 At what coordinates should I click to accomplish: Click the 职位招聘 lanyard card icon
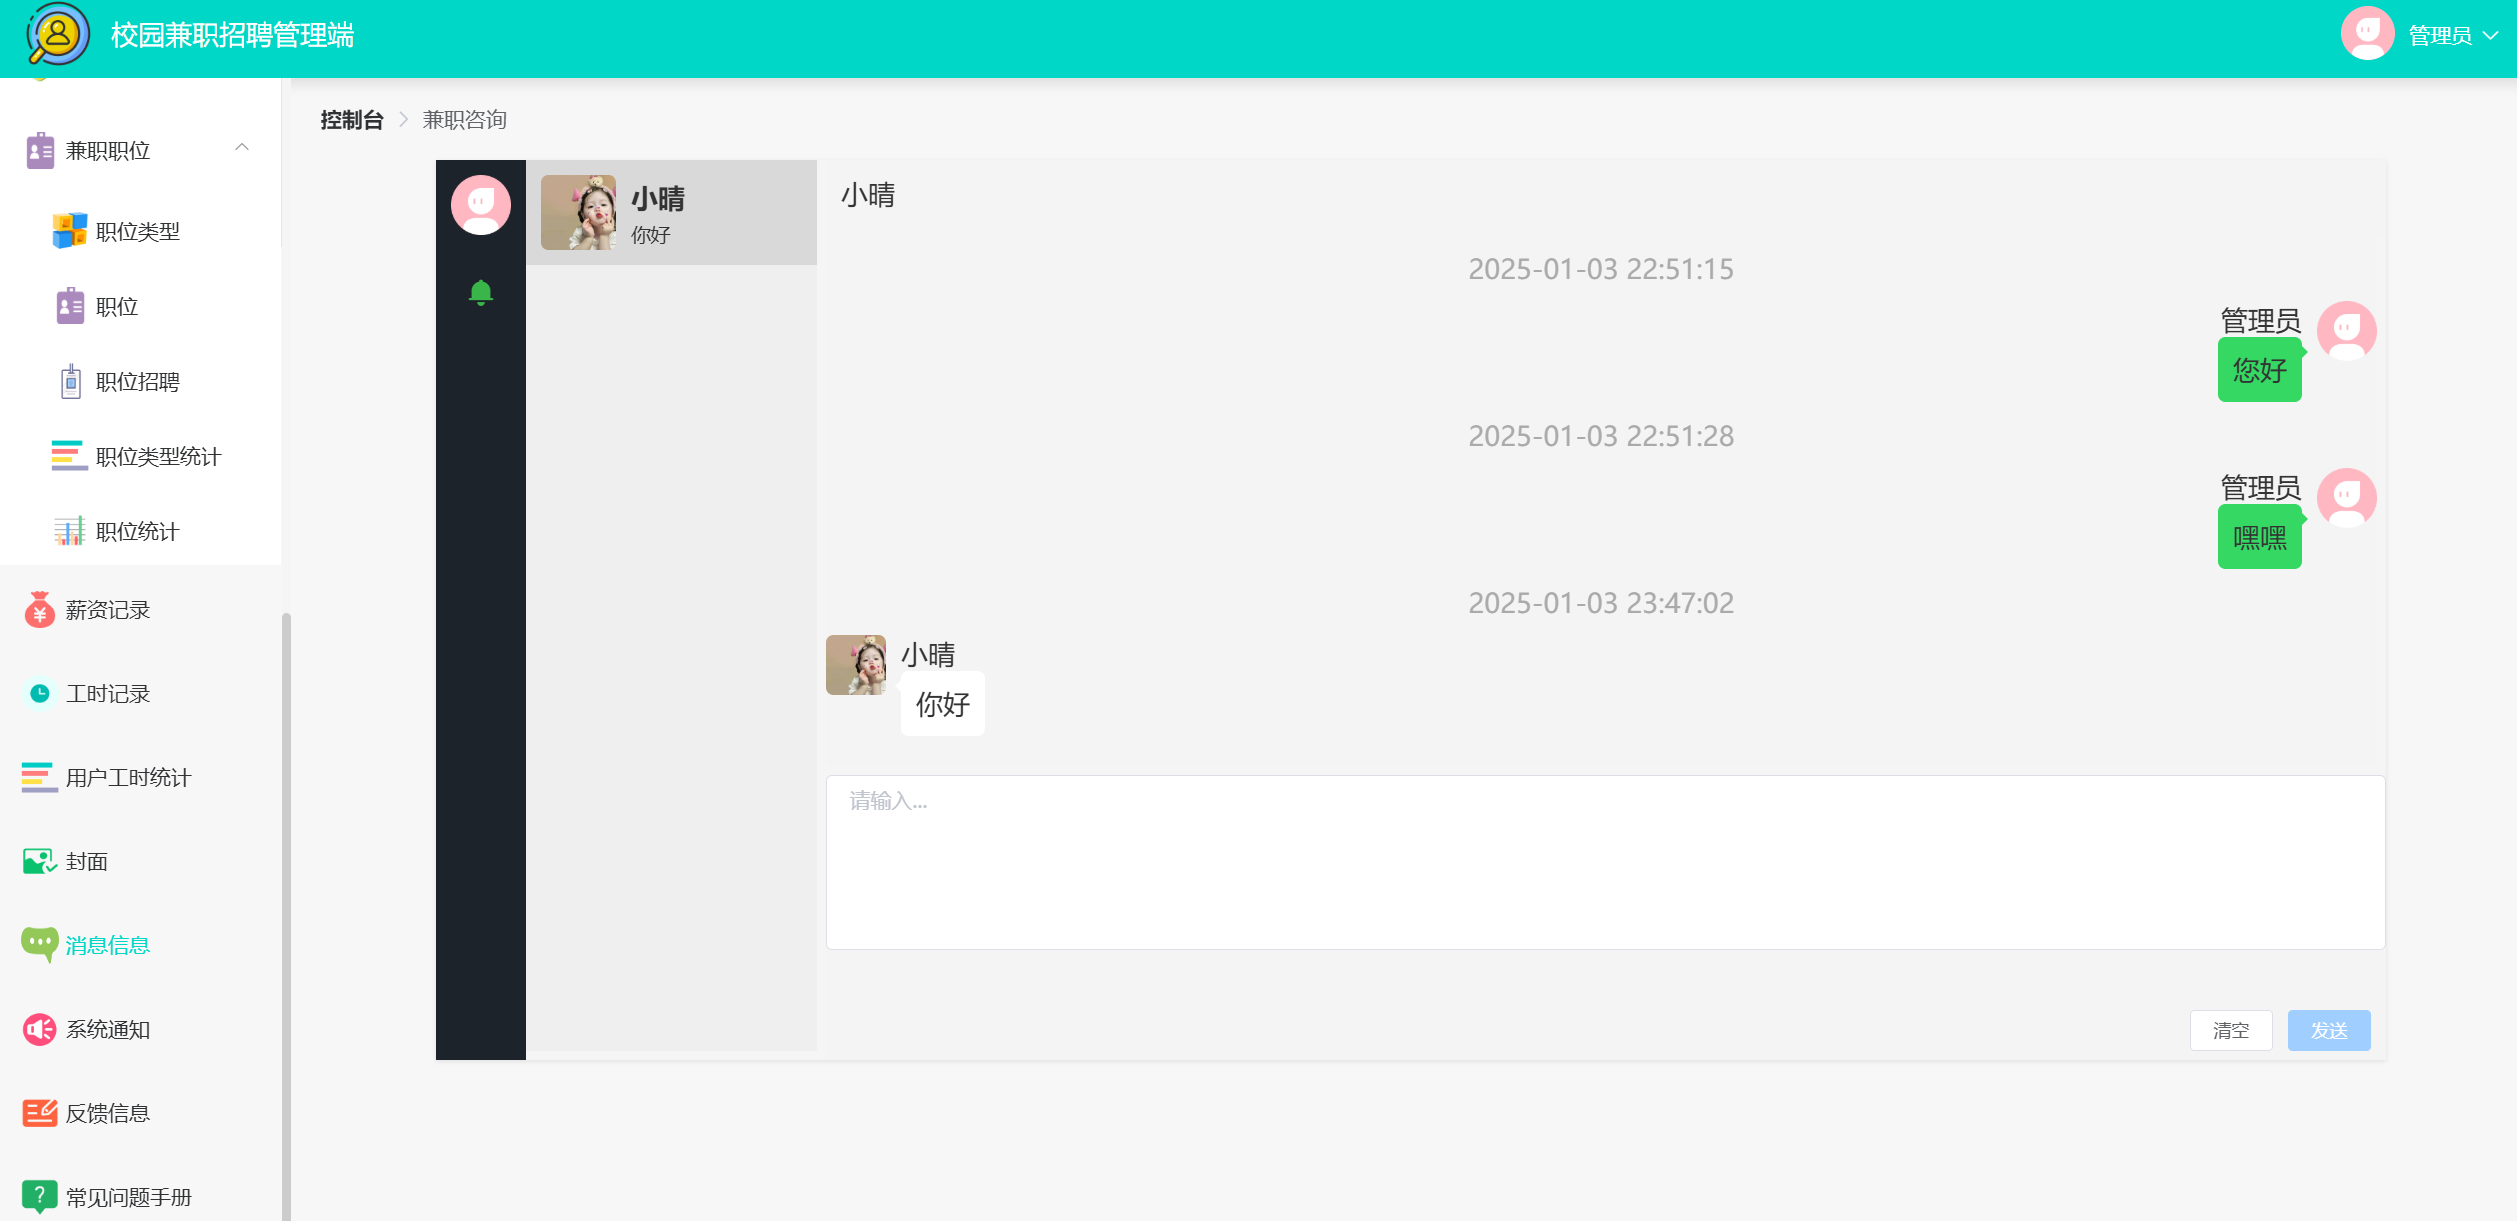70,381
